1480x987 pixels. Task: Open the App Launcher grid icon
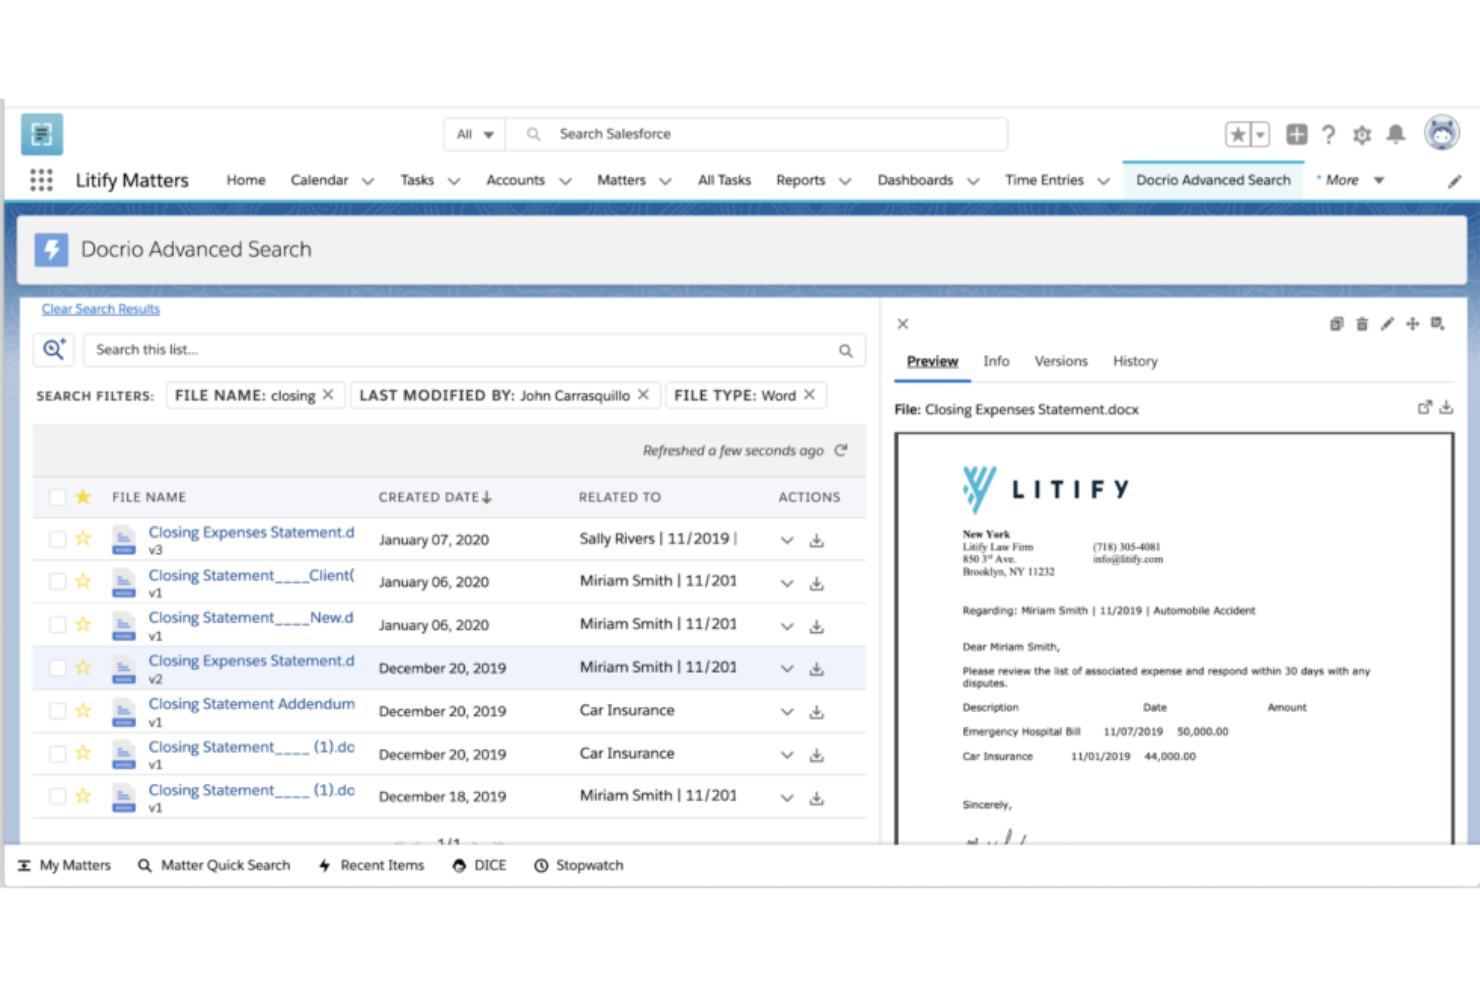(x=41, y=180)
